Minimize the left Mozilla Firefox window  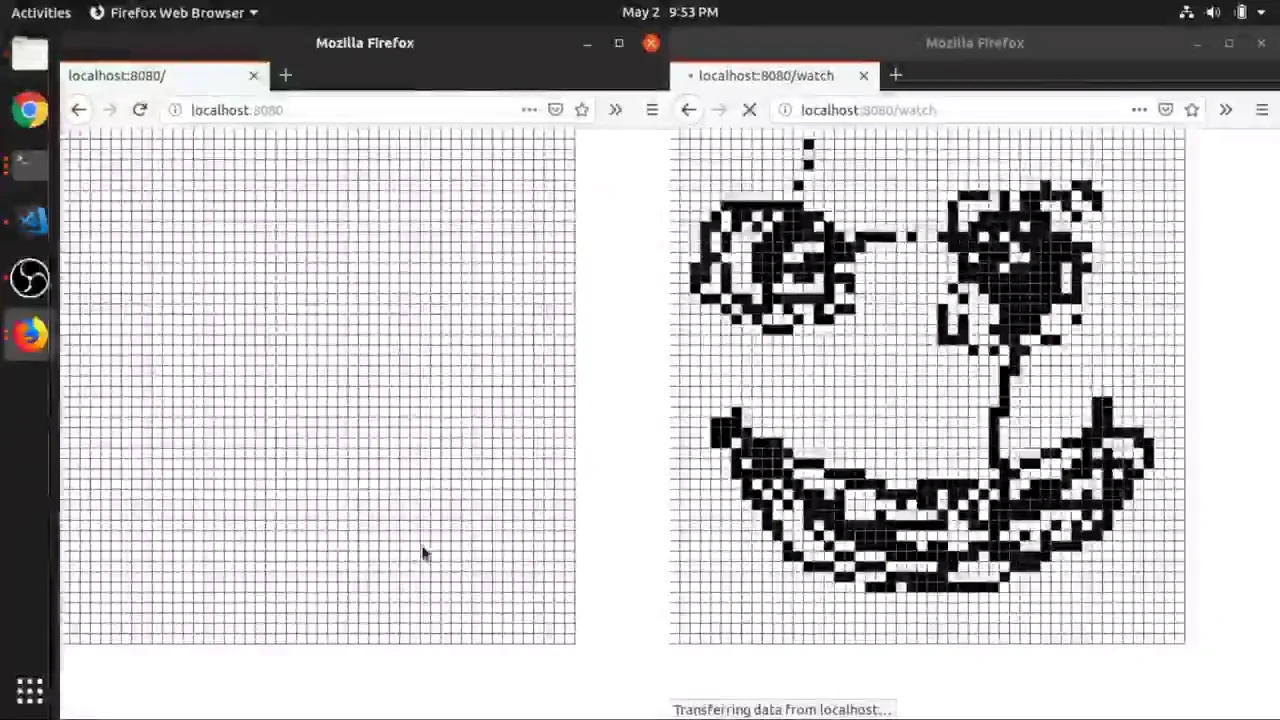pyautogui.click(x=587, y=43)
